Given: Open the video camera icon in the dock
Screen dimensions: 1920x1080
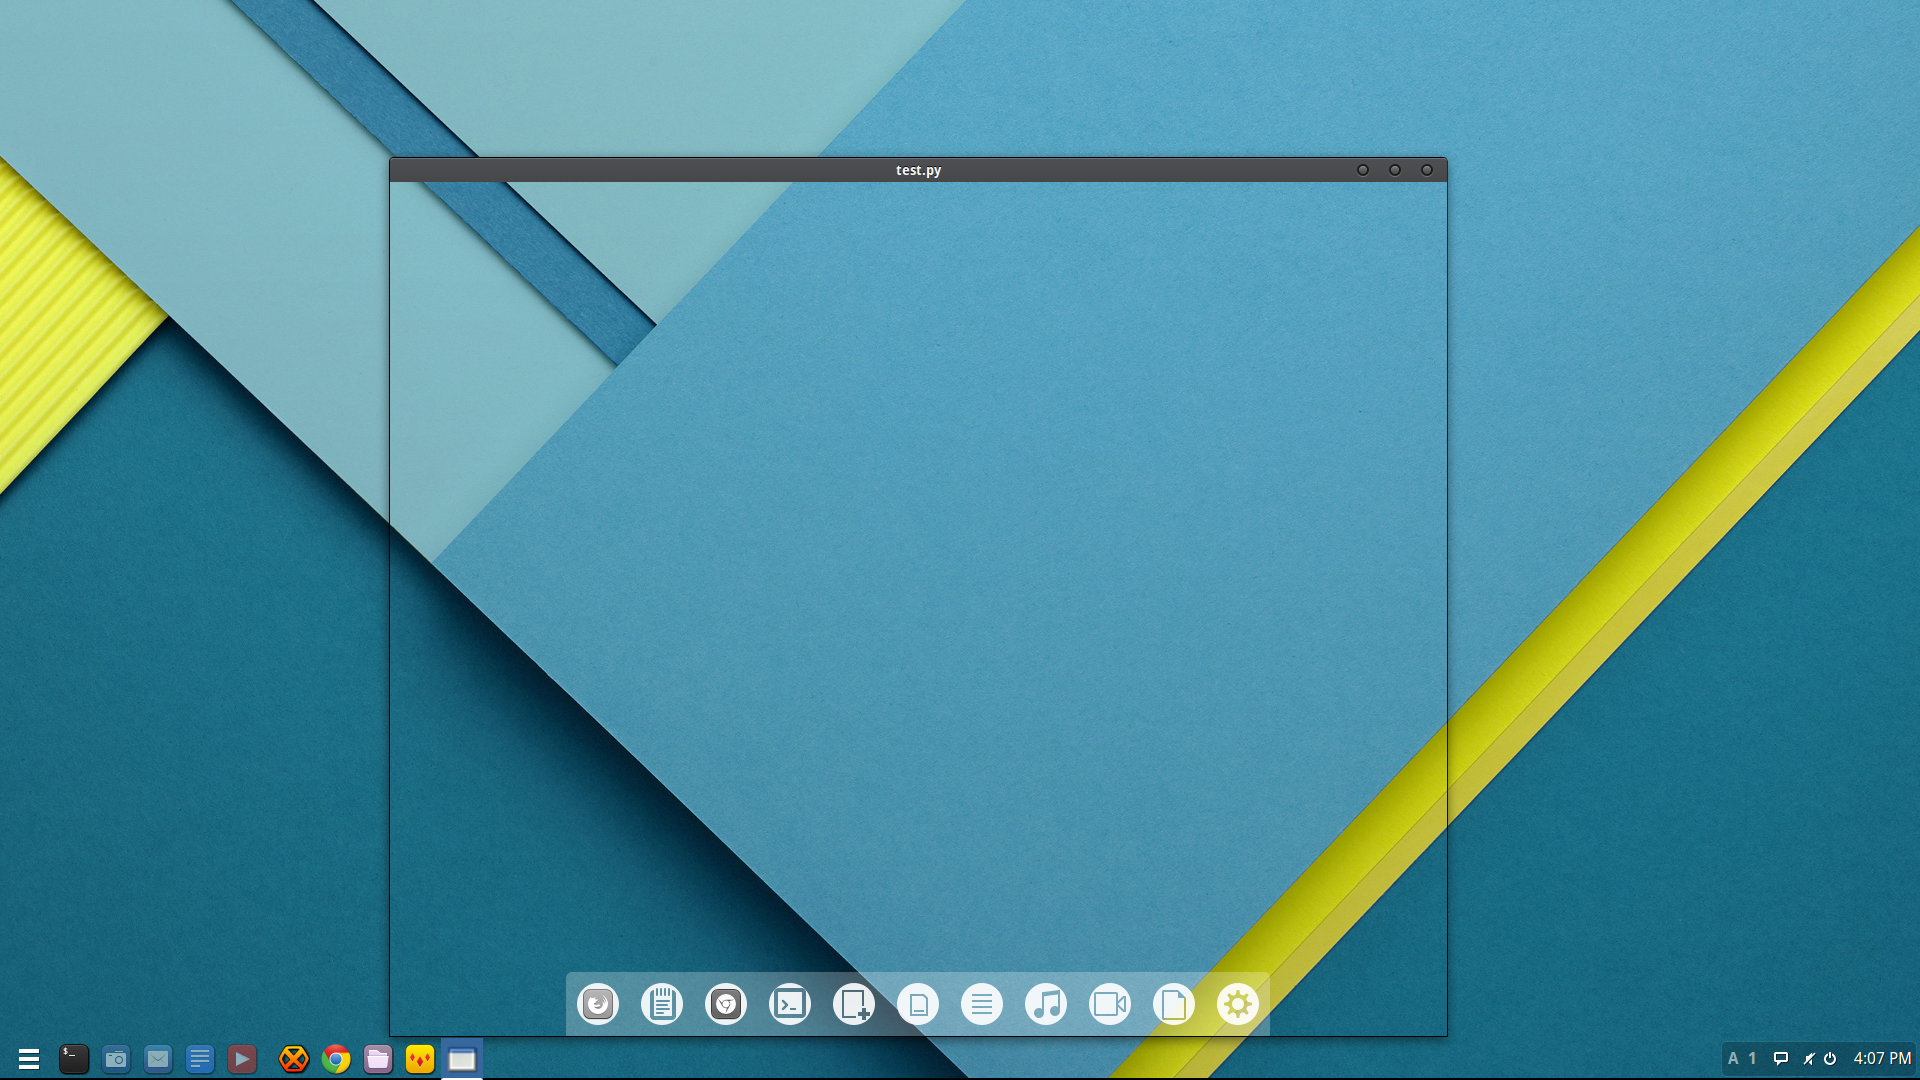Looking at the screenshot, I should pyautogui.click(x=1110, y=1004).
